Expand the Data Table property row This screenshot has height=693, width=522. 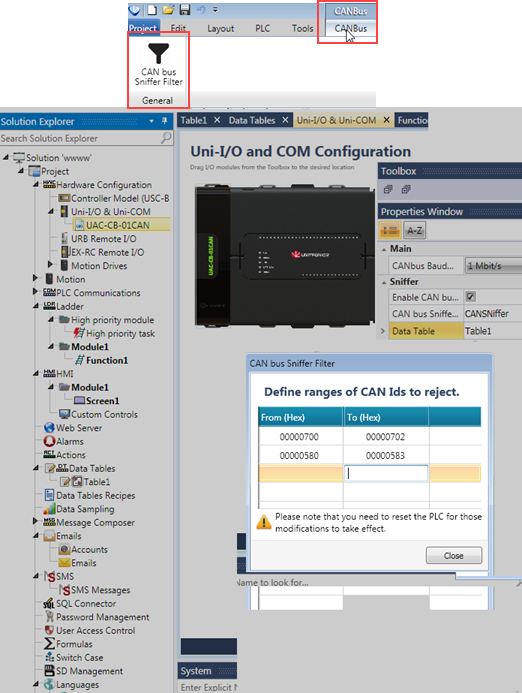382,331
